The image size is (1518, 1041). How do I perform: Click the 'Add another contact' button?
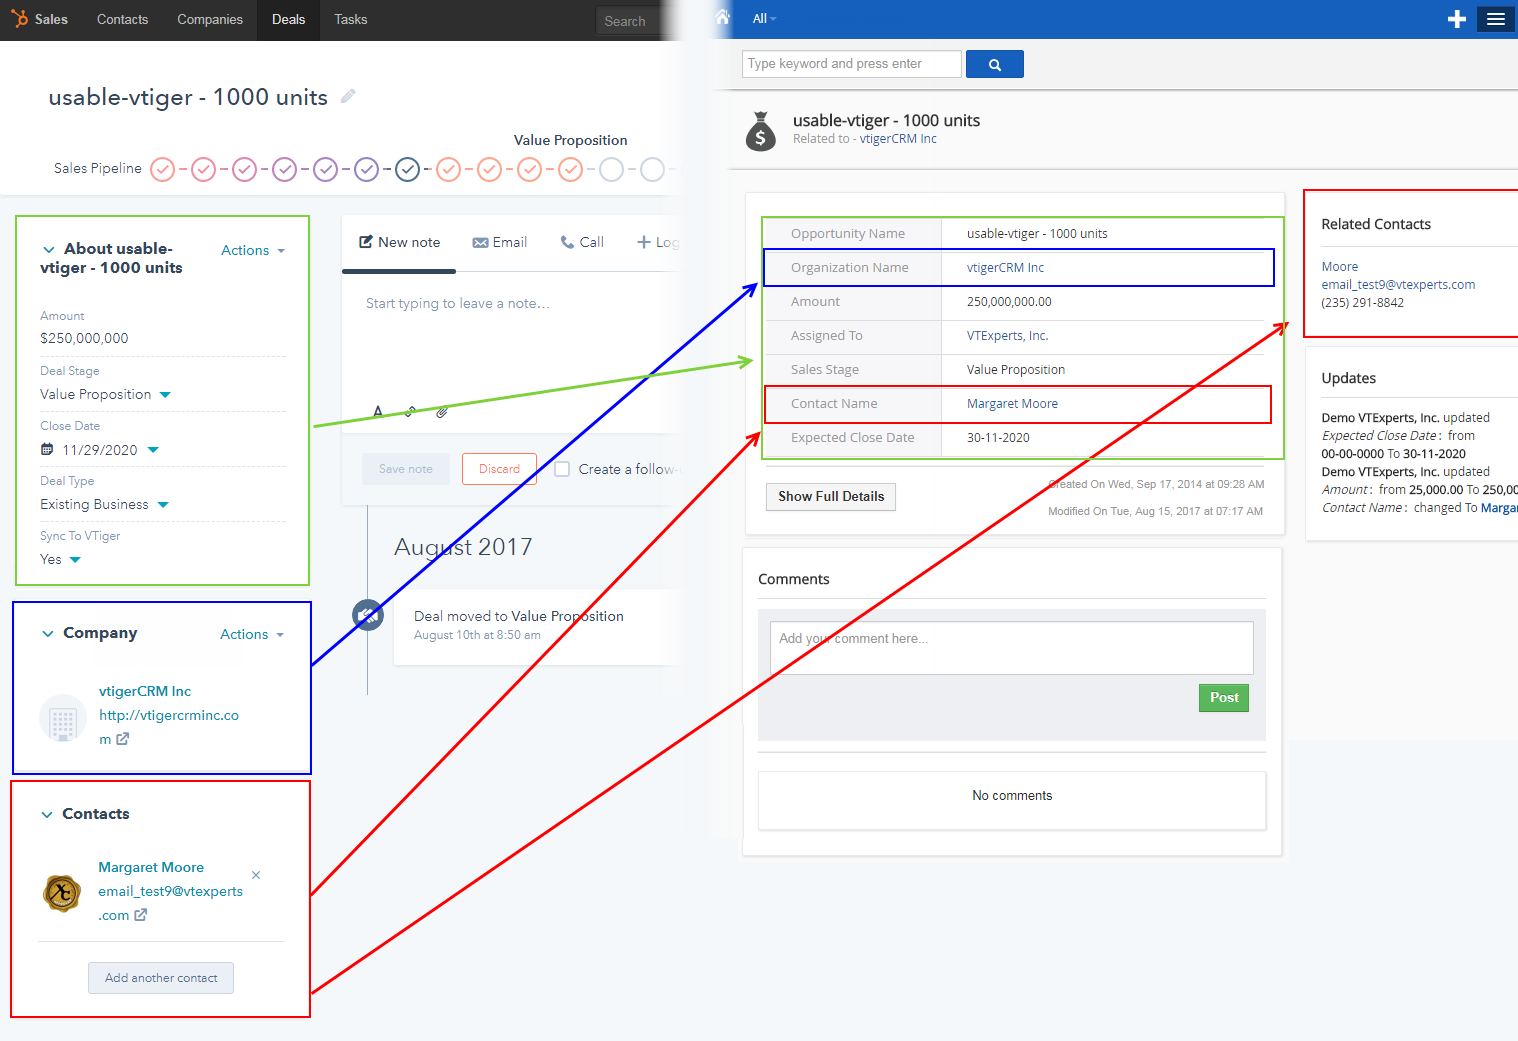(161, 978)
